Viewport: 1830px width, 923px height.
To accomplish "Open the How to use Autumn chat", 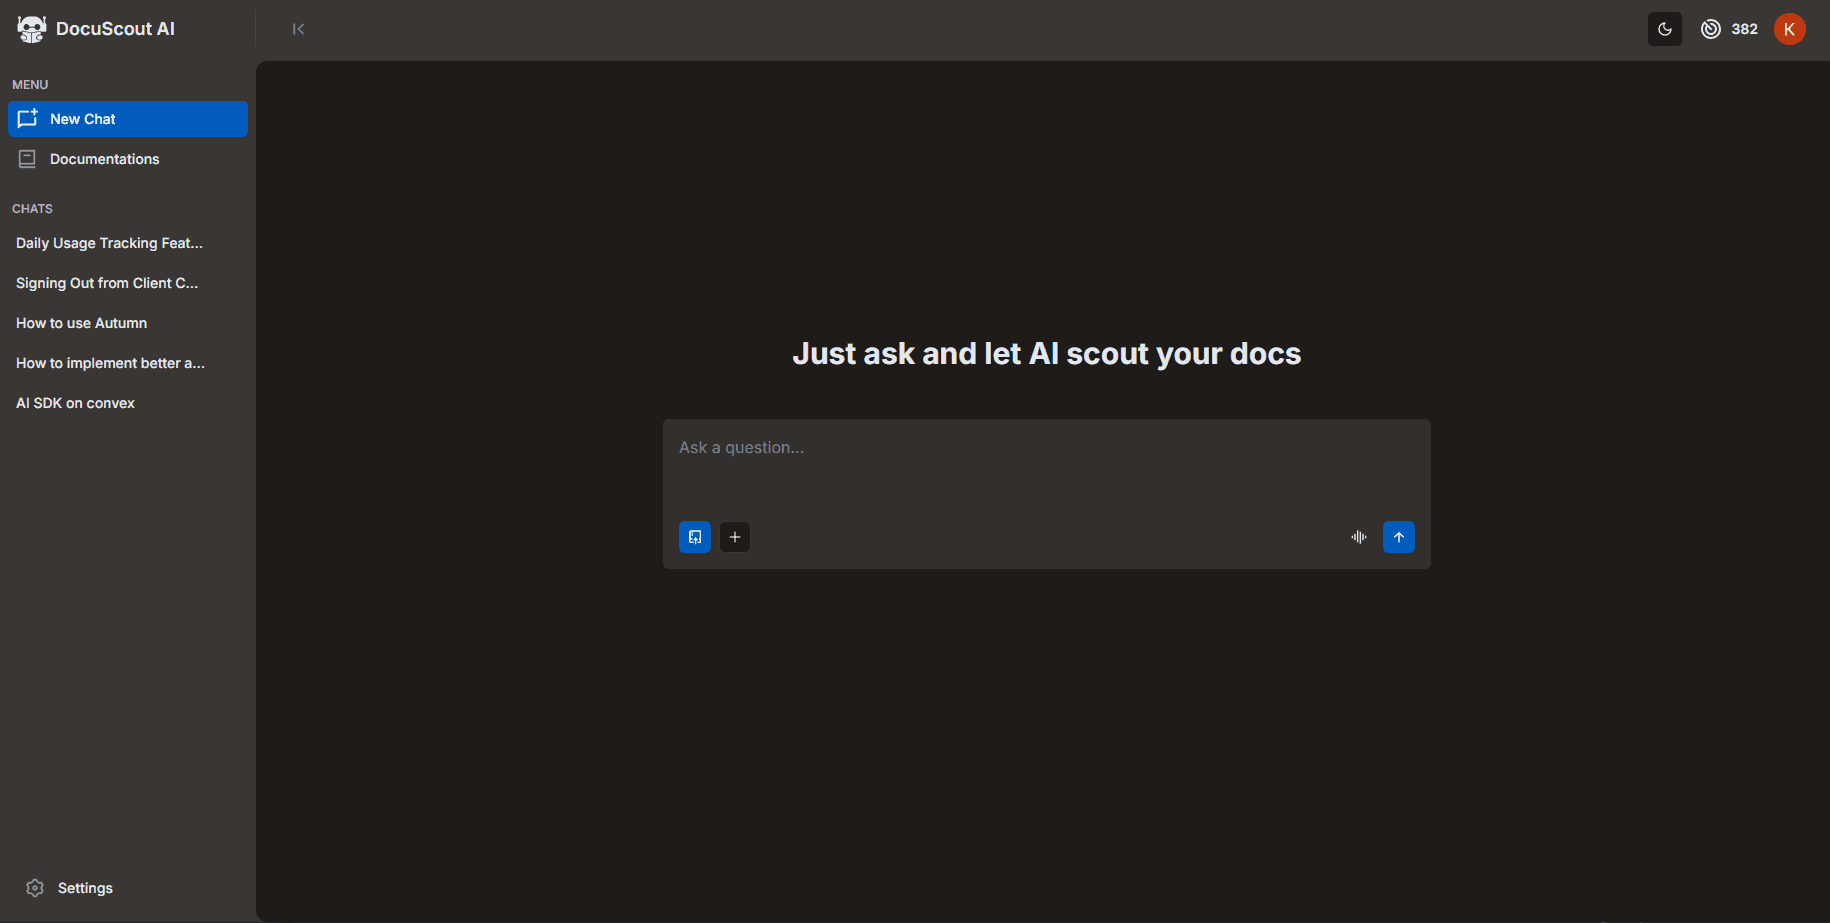I will coord(81,323).
